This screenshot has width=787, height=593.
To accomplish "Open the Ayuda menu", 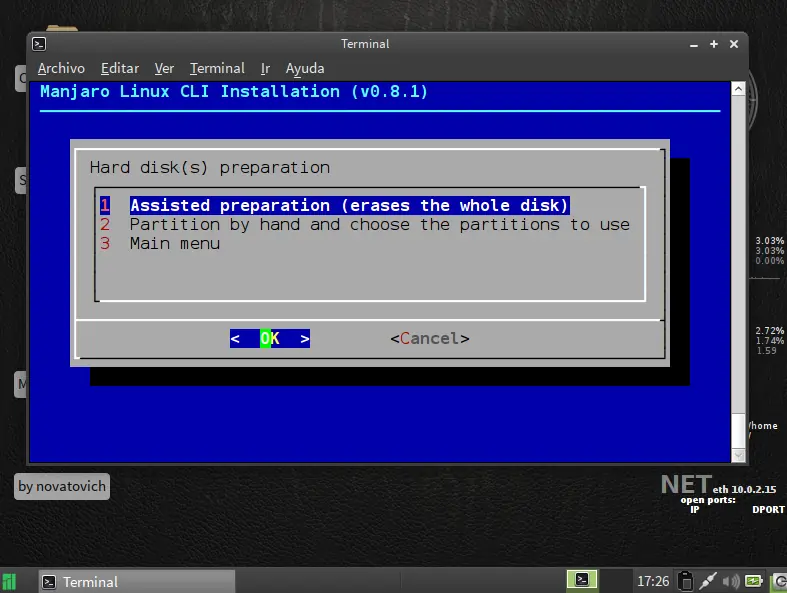I will coord(305,68).
